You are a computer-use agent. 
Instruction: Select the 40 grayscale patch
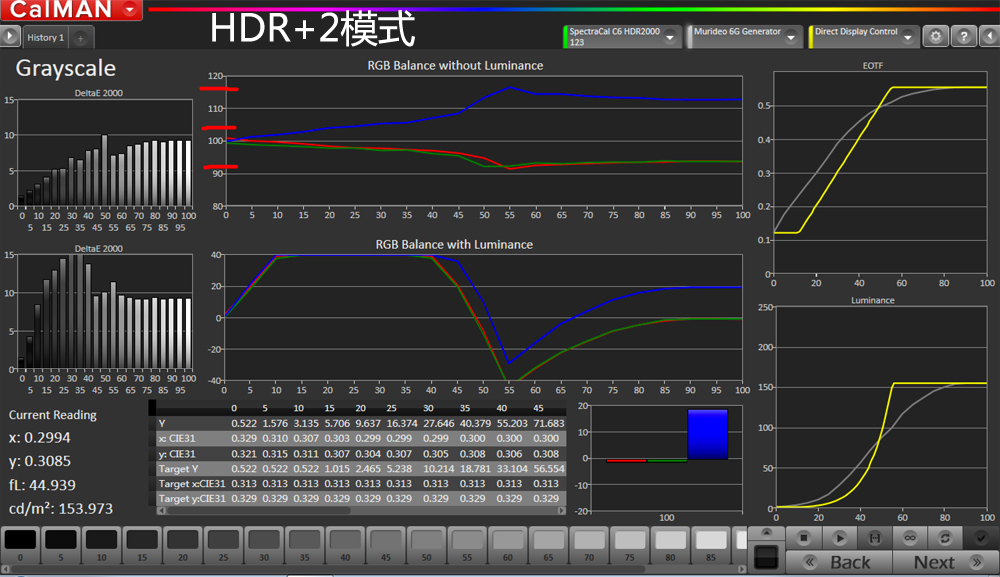(x=345, y=545)
